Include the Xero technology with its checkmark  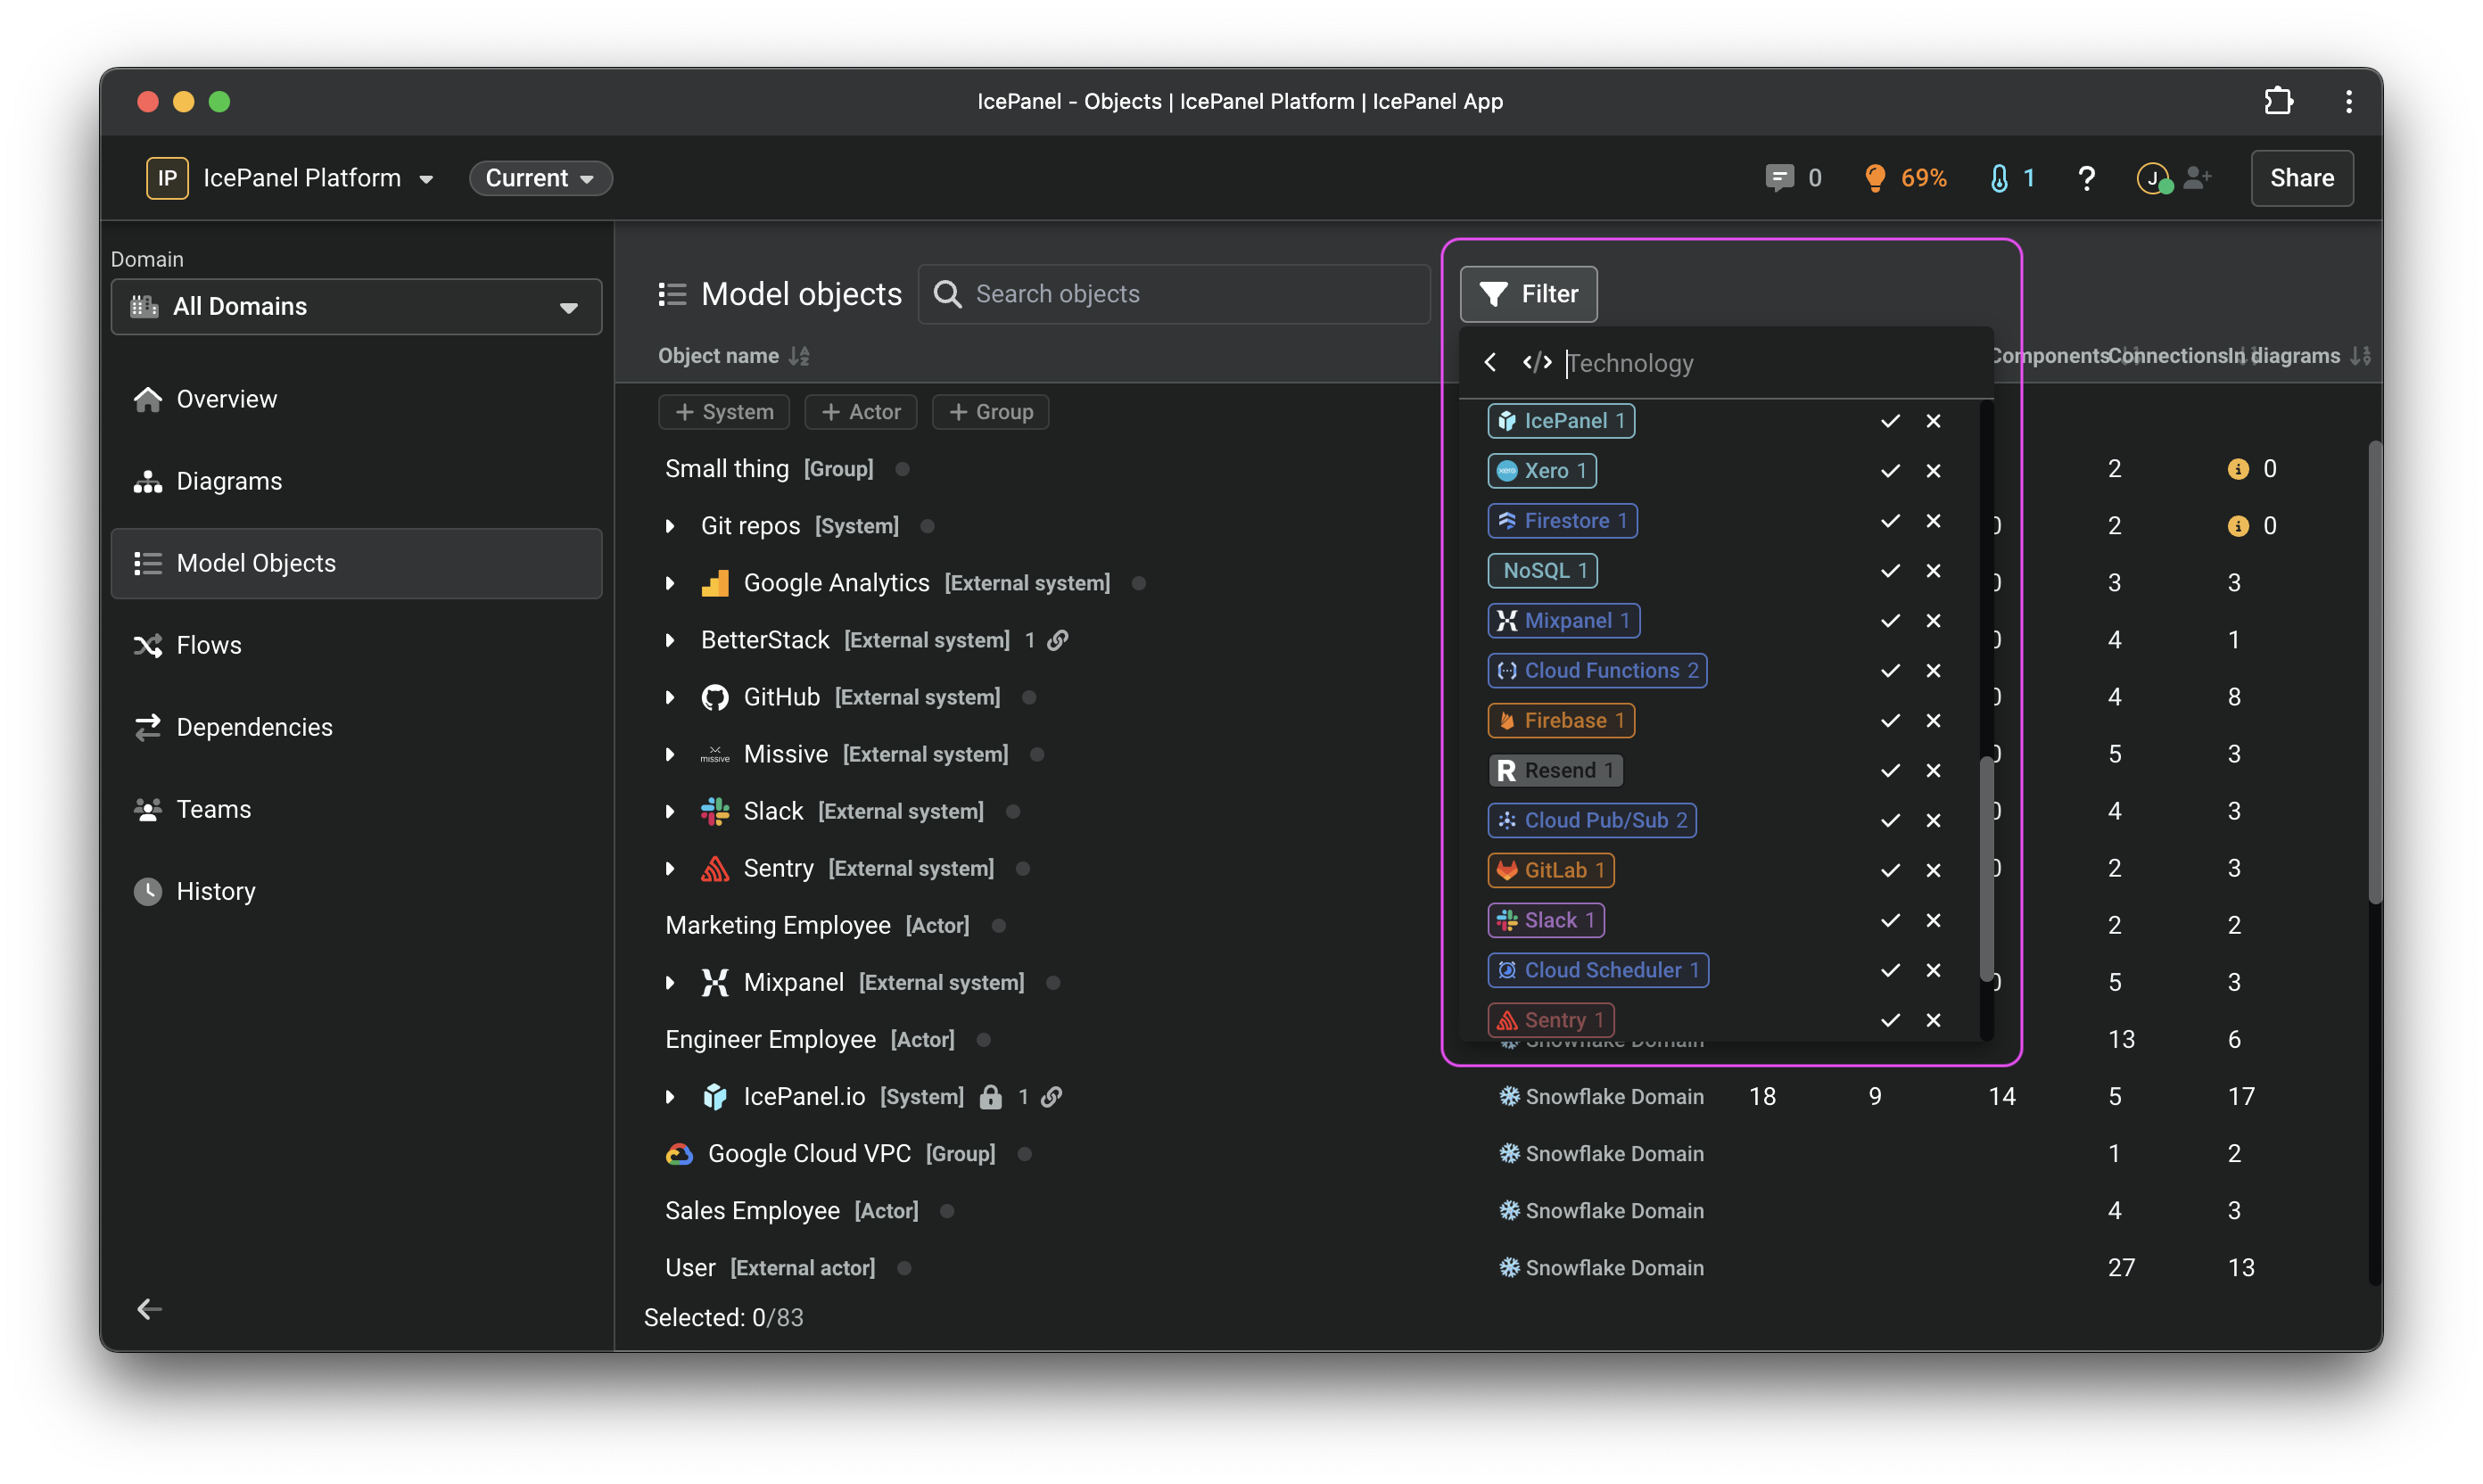1889,471
